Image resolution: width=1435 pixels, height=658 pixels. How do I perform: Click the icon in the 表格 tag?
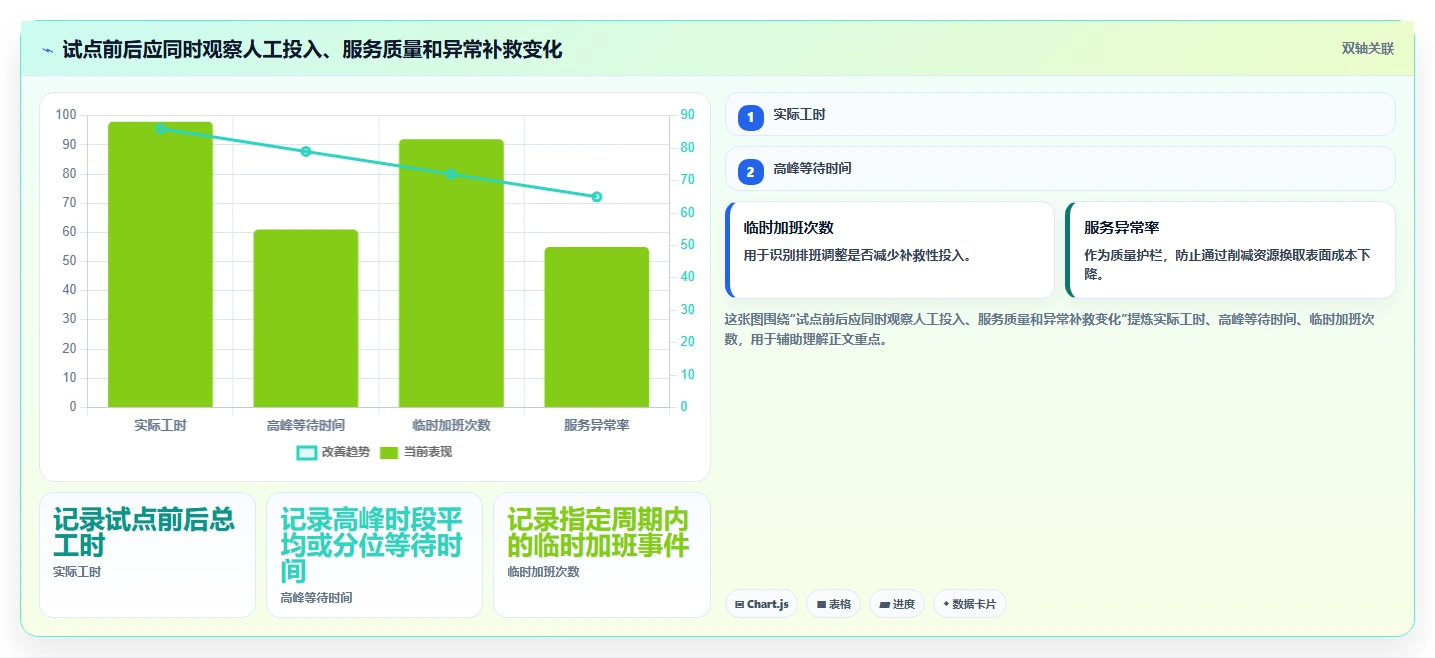coord(821,605)
